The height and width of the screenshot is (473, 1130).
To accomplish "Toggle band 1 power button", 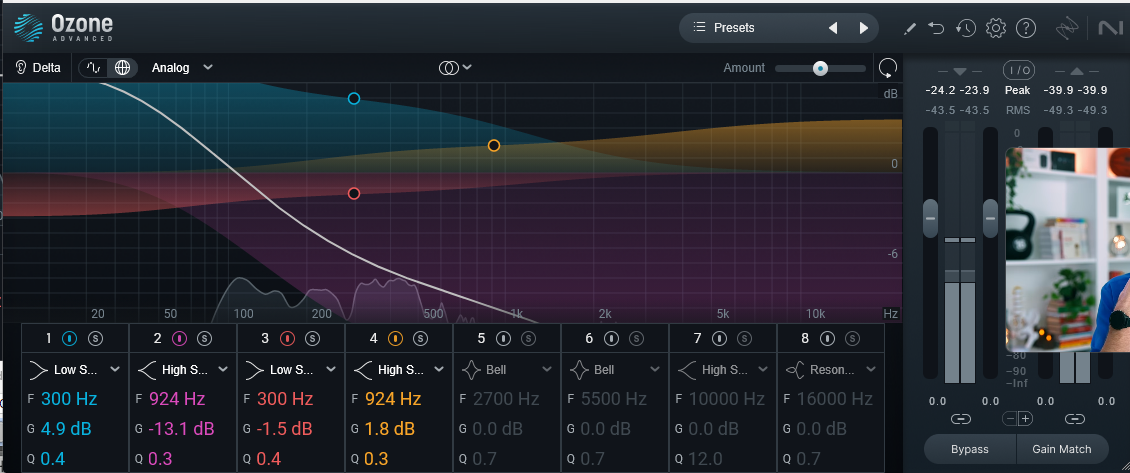I will point(70,338).
